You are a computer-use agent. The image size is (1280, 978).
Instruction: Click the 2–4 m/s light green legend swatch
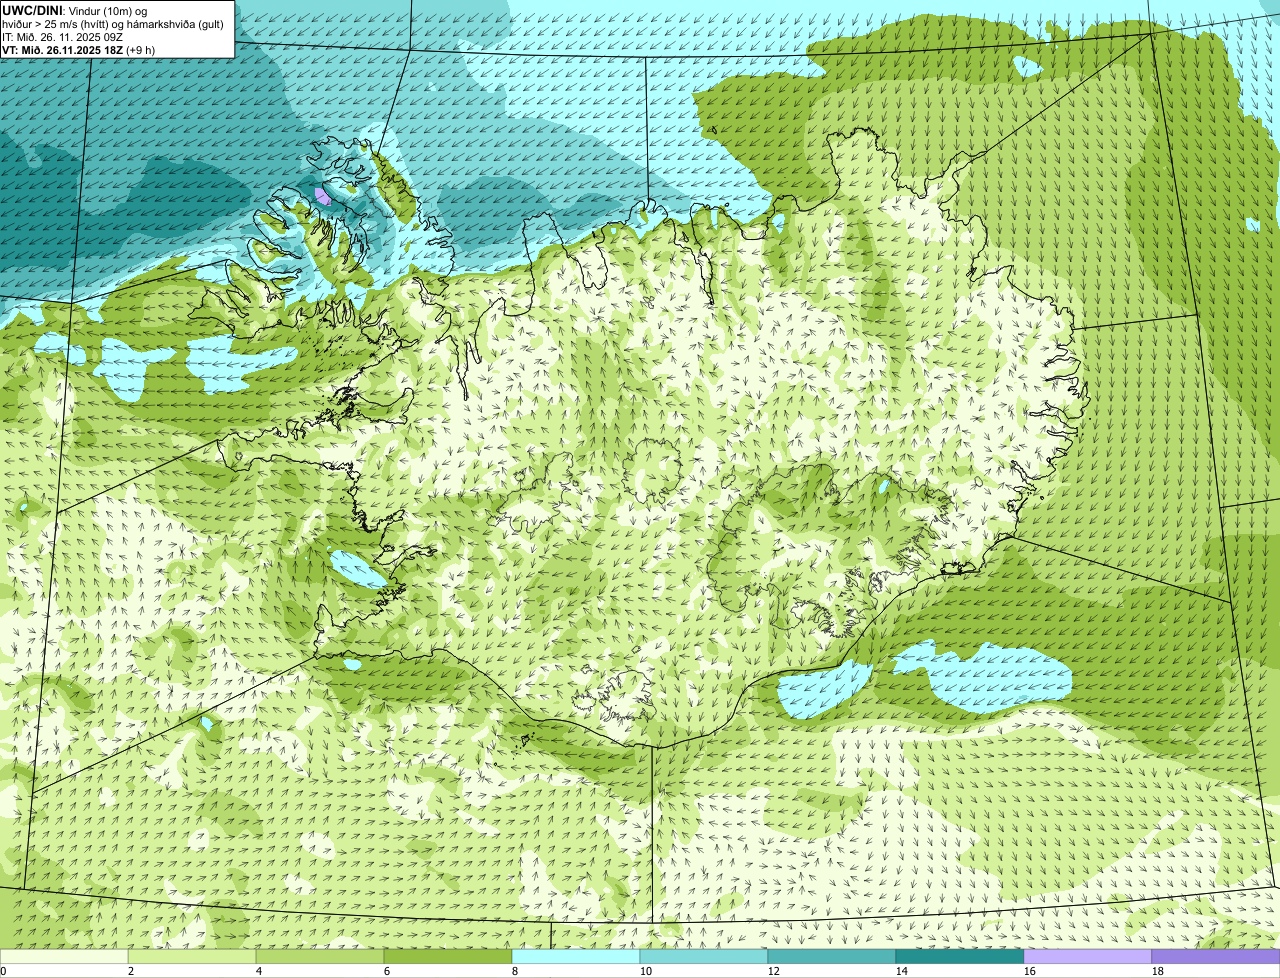[192, 957]
